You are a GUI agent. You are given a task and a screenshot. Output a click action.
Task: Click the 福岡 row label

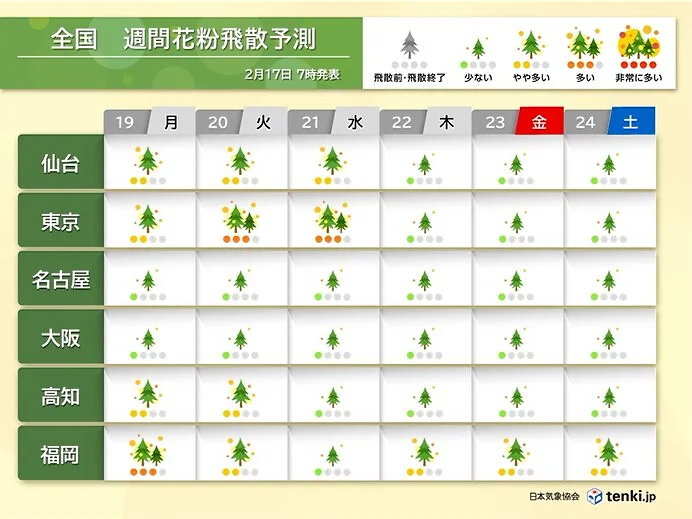[61, 453]
